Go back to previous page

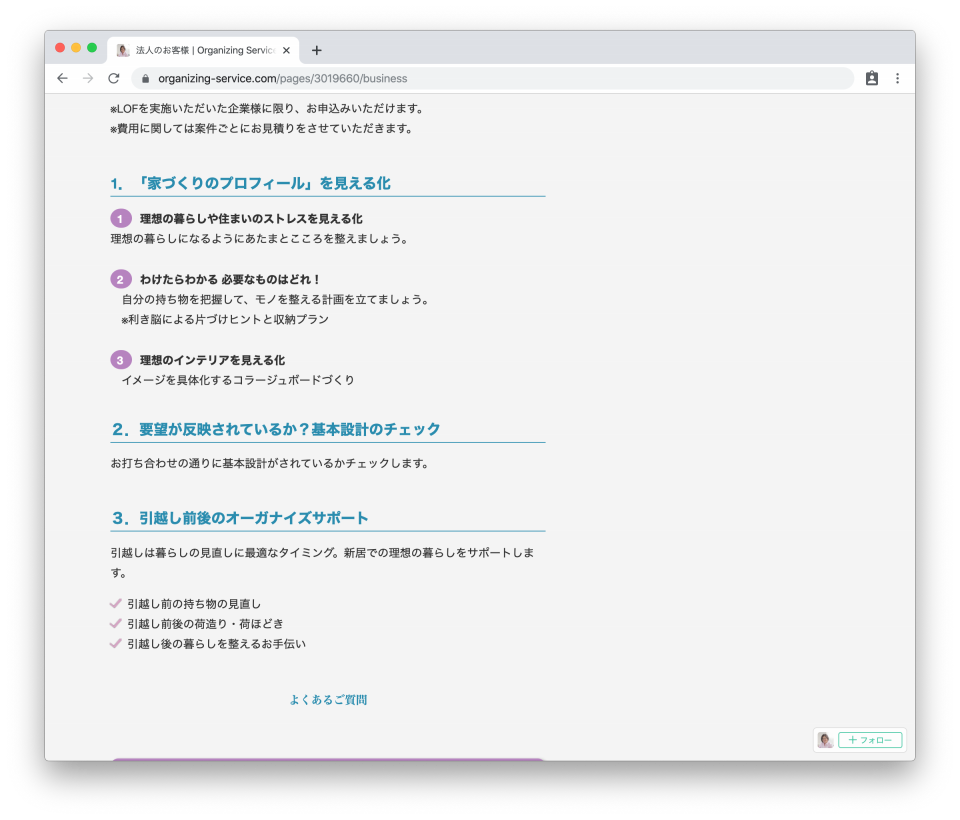[62, 78]
